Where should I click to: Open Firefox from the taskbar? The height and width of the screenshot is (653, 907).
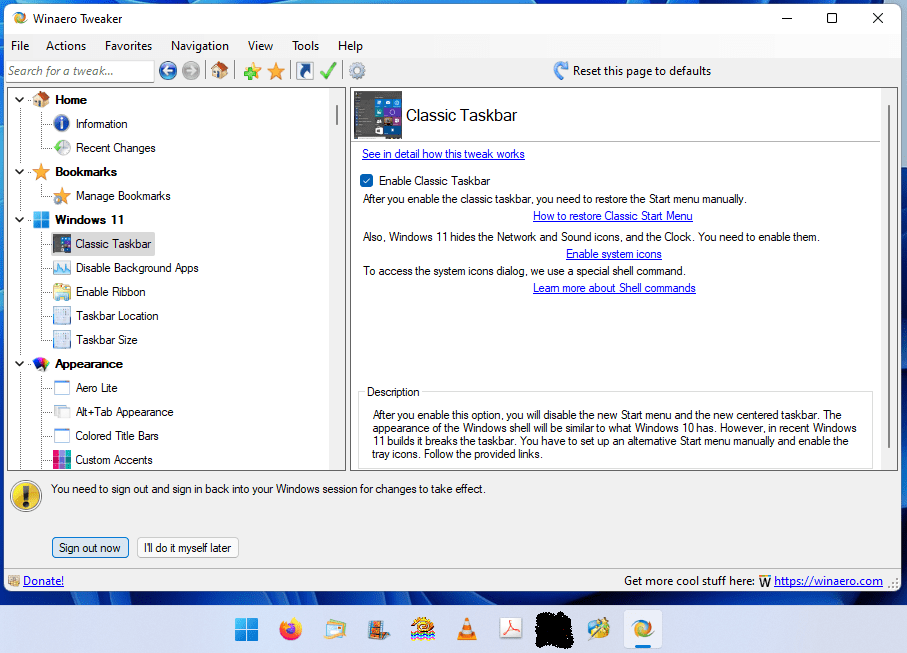point(290,629)
